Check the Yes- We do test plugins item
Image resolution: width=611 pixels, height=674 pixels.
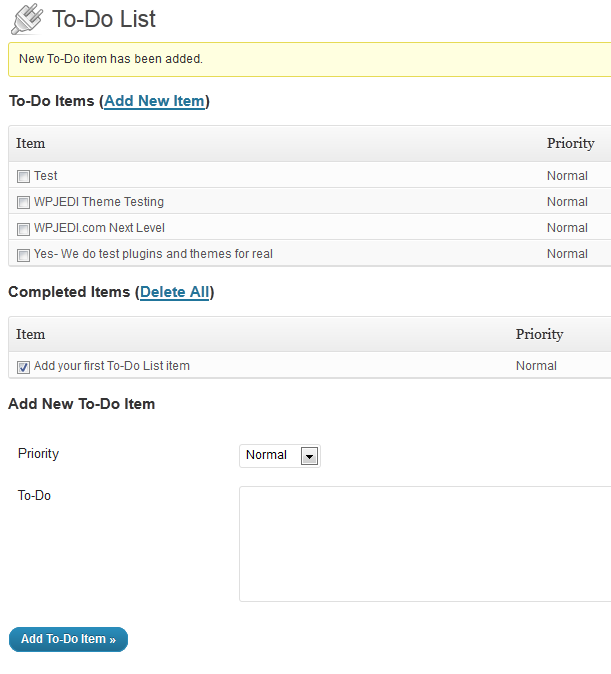pos(23,255)
